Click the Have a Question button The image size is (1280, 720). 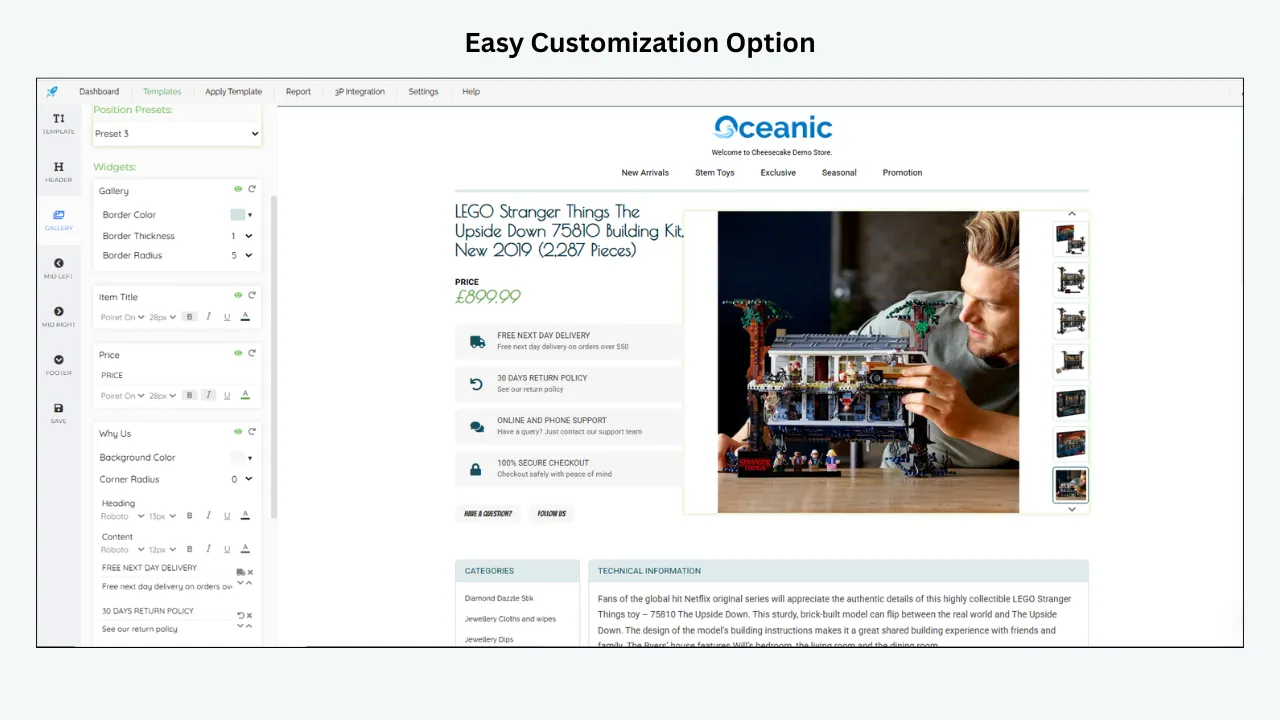[488, 513]
